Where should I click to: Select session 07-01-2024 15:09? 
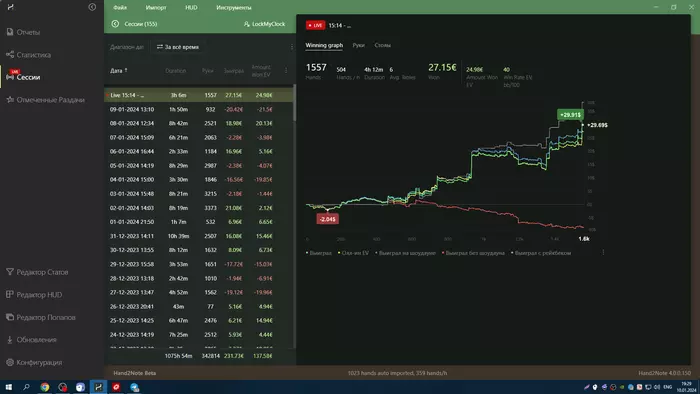click(x=199, y=137)
